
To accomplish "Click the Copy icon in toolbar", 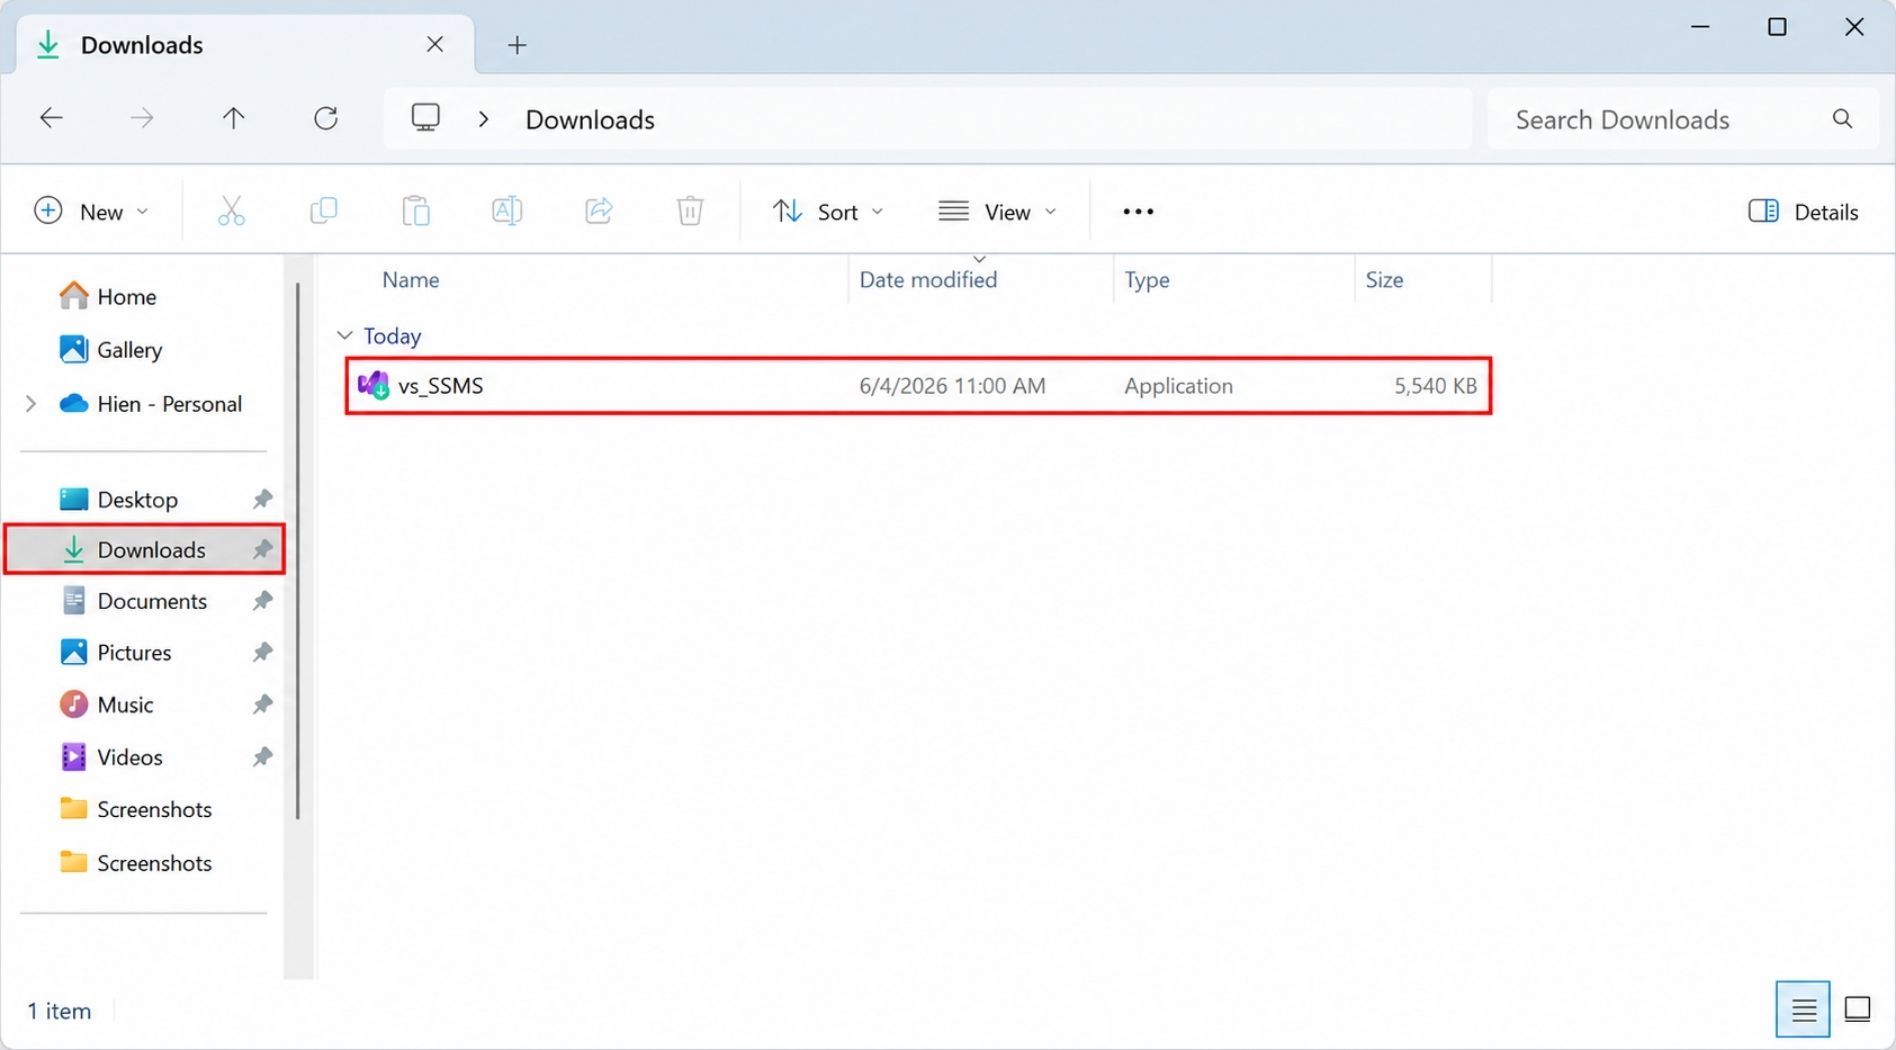I will [x=323, y=211].
